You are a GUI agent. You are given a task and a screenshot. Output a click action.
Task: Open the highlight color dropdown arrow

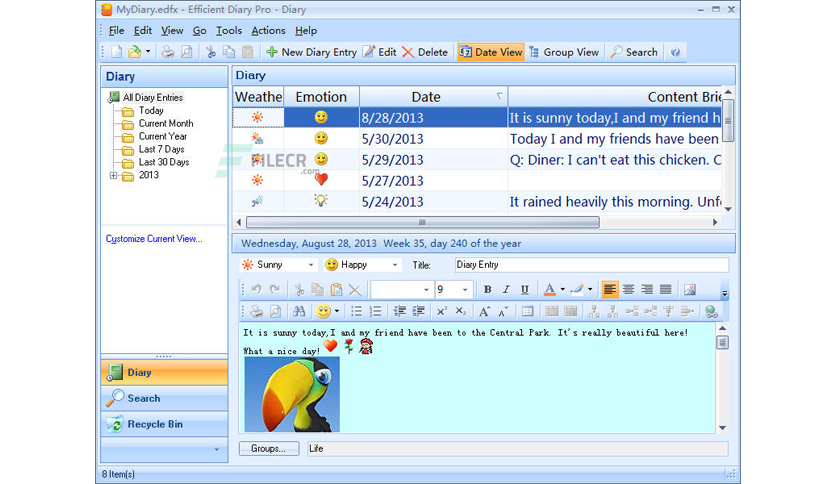click(x=590, y=289)
